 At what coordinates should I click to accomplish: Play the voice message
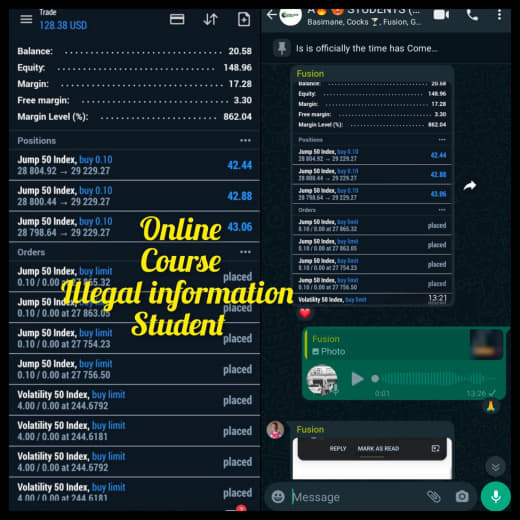coord(357,379)
